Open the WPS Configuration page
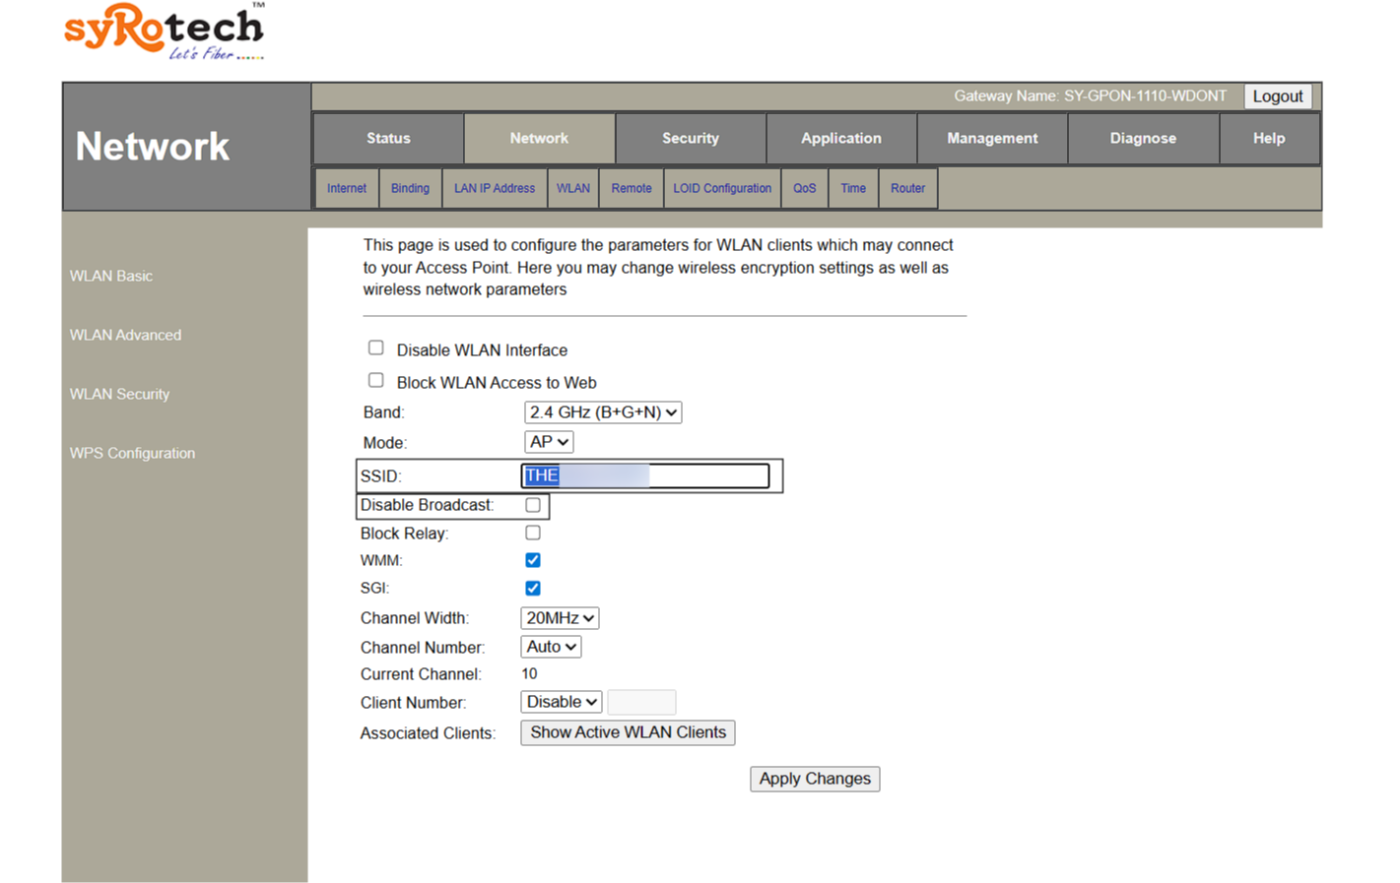 132,453
